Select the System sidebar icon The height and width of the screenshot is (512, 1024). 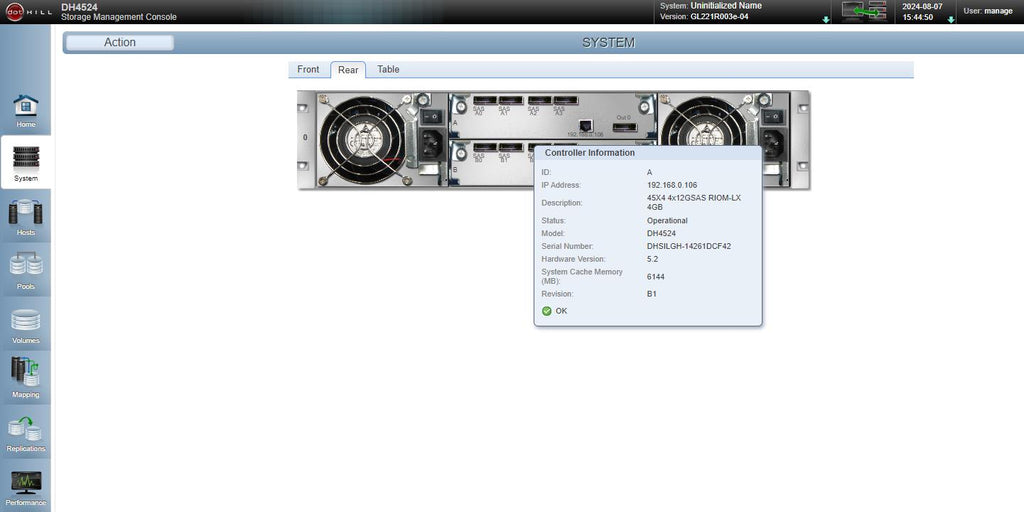(25, 163)
